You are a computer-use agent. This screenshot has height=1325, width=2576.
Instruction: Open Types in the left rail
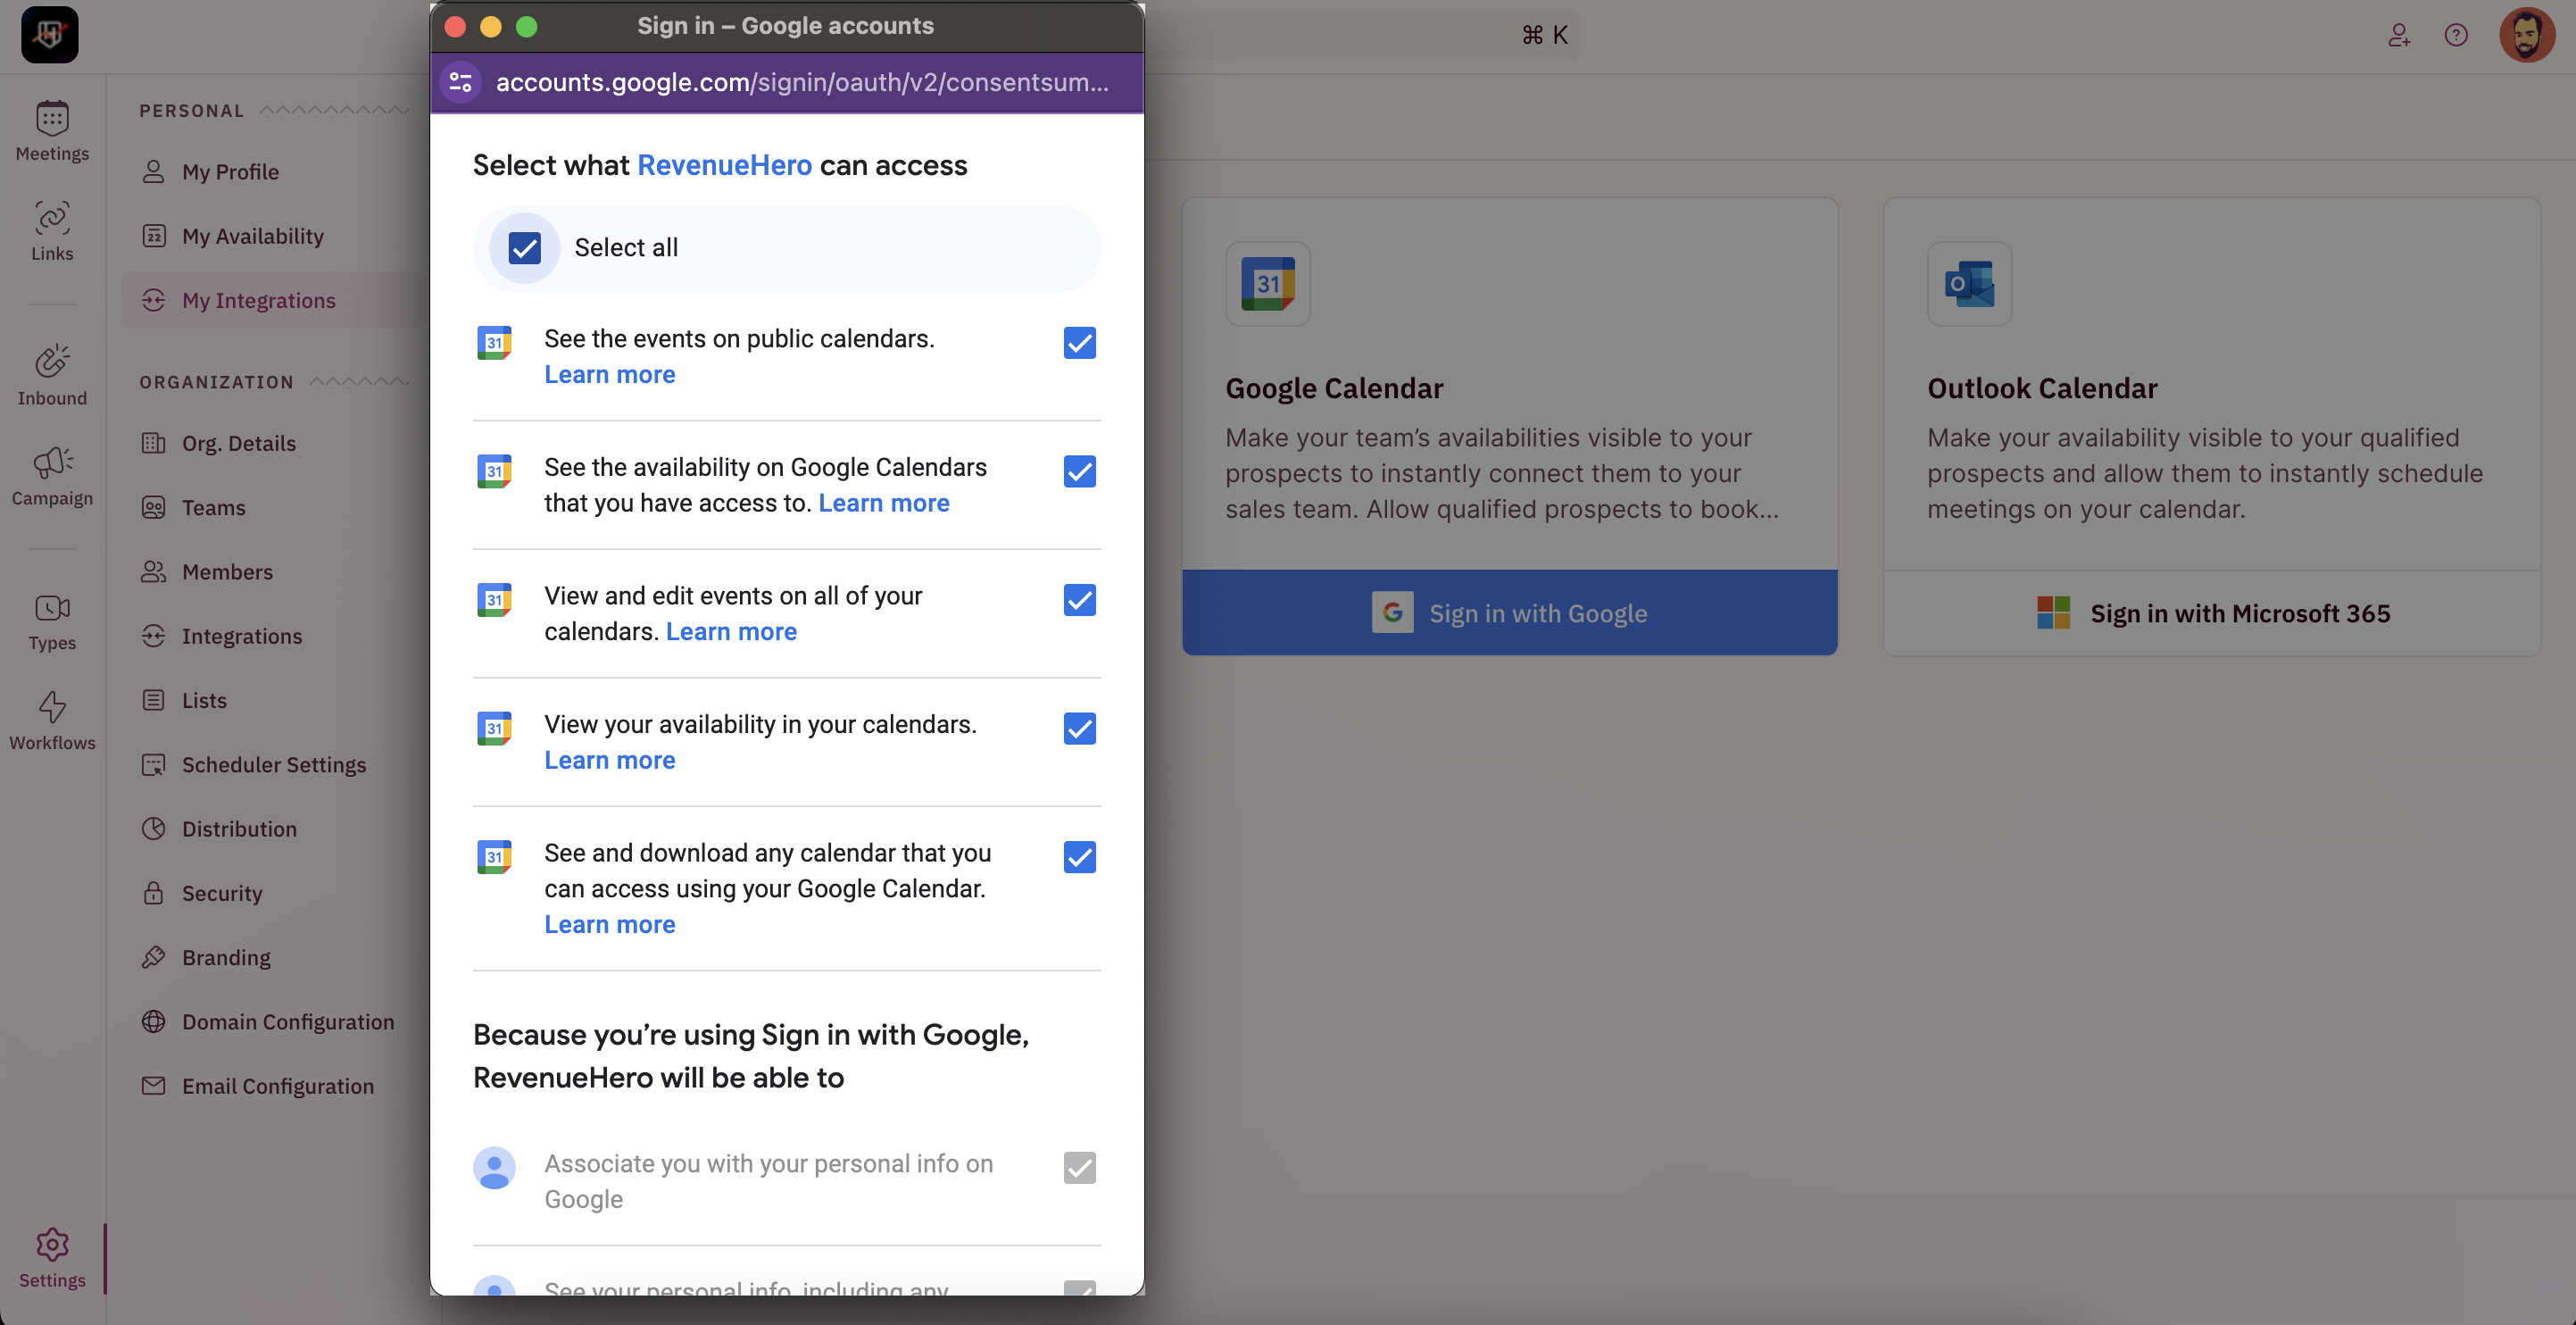point(52,621)
